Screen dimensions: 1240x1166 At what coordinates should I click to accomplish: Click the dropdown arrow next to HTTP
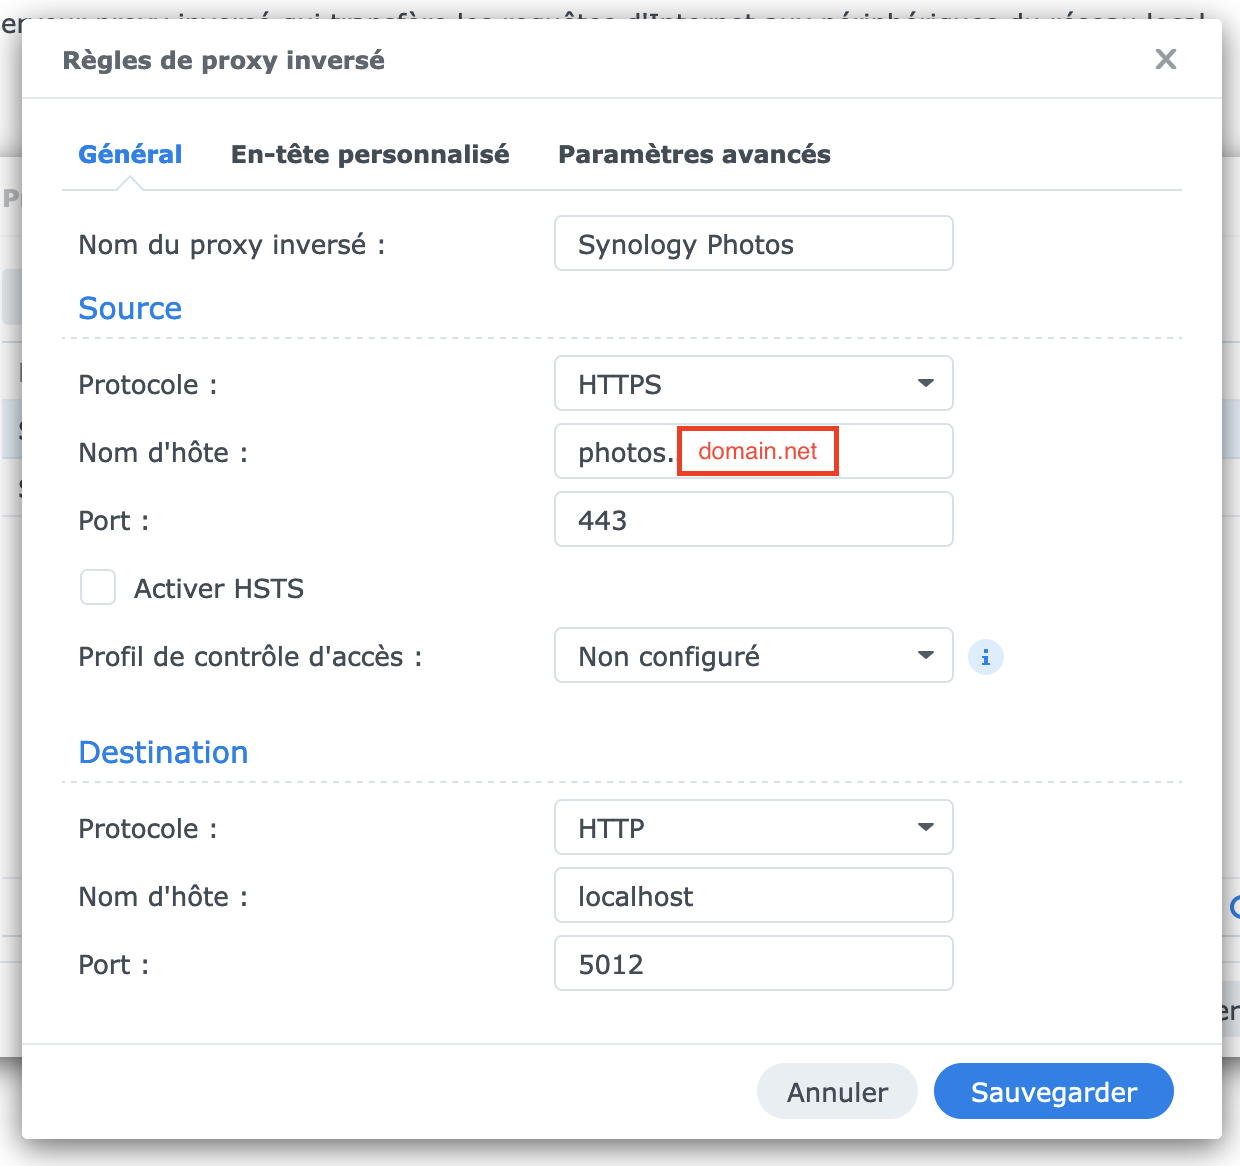[926, 828]
